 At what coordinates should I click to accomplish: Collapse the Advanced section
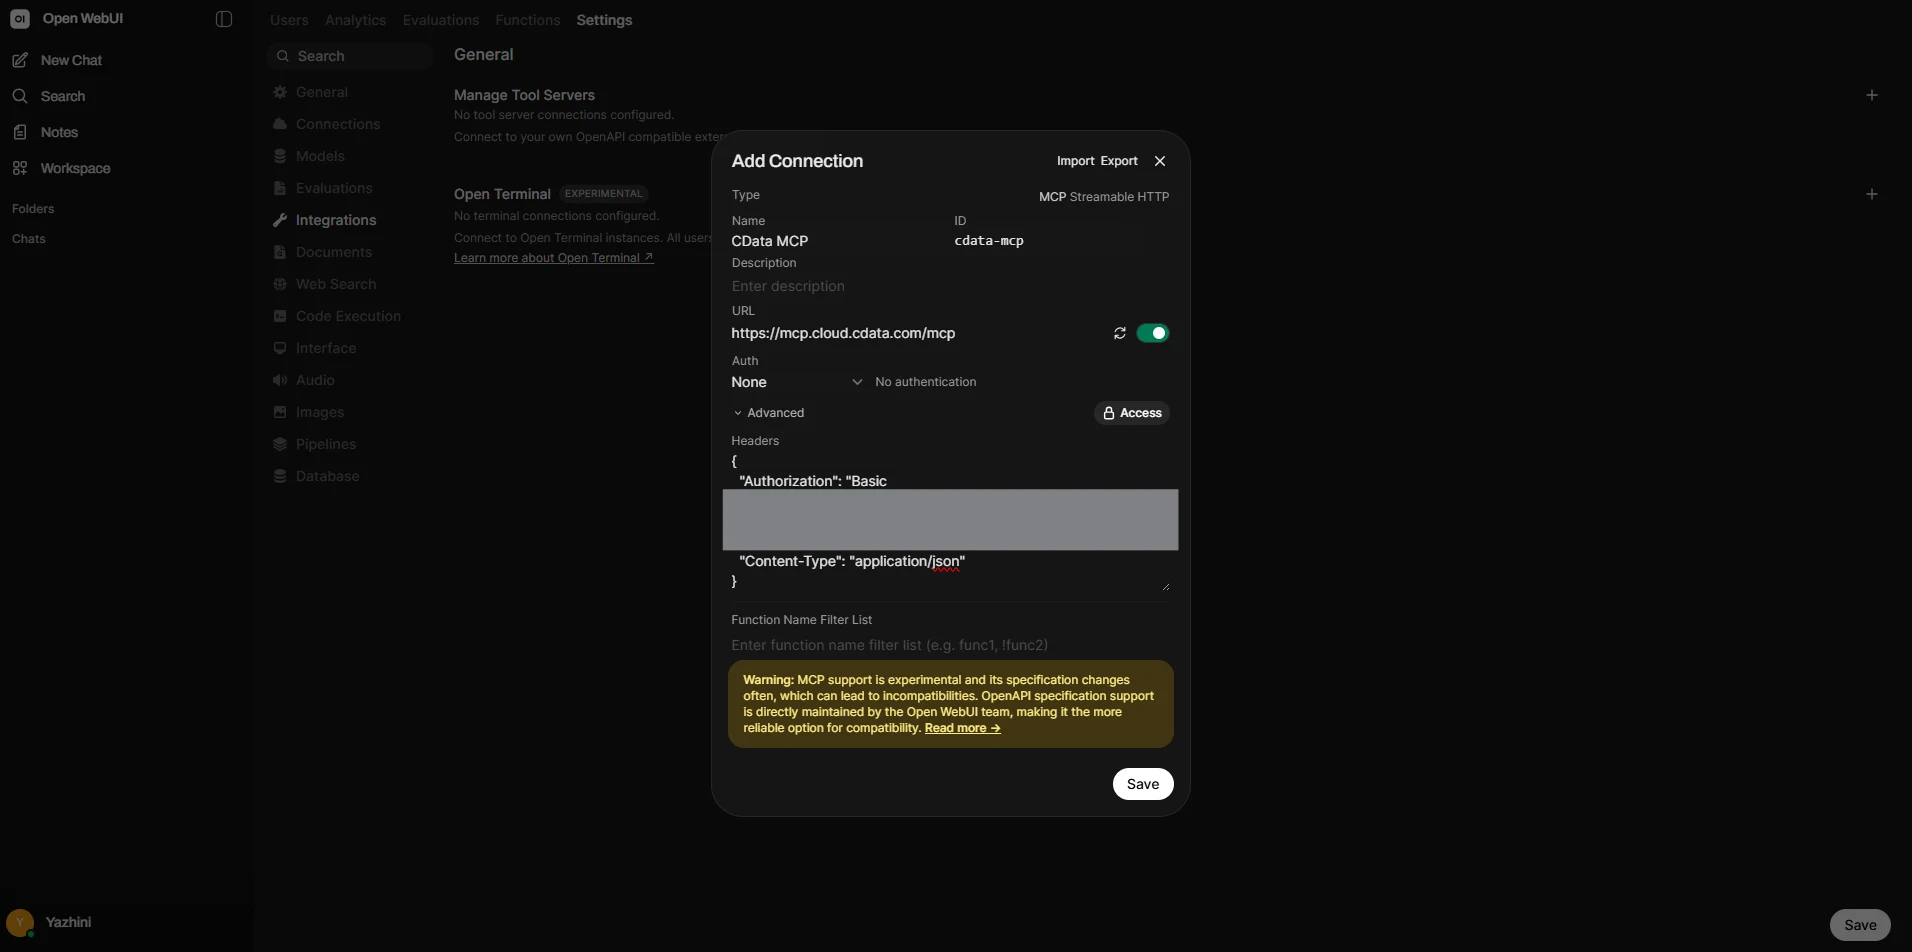pos(769,413)
